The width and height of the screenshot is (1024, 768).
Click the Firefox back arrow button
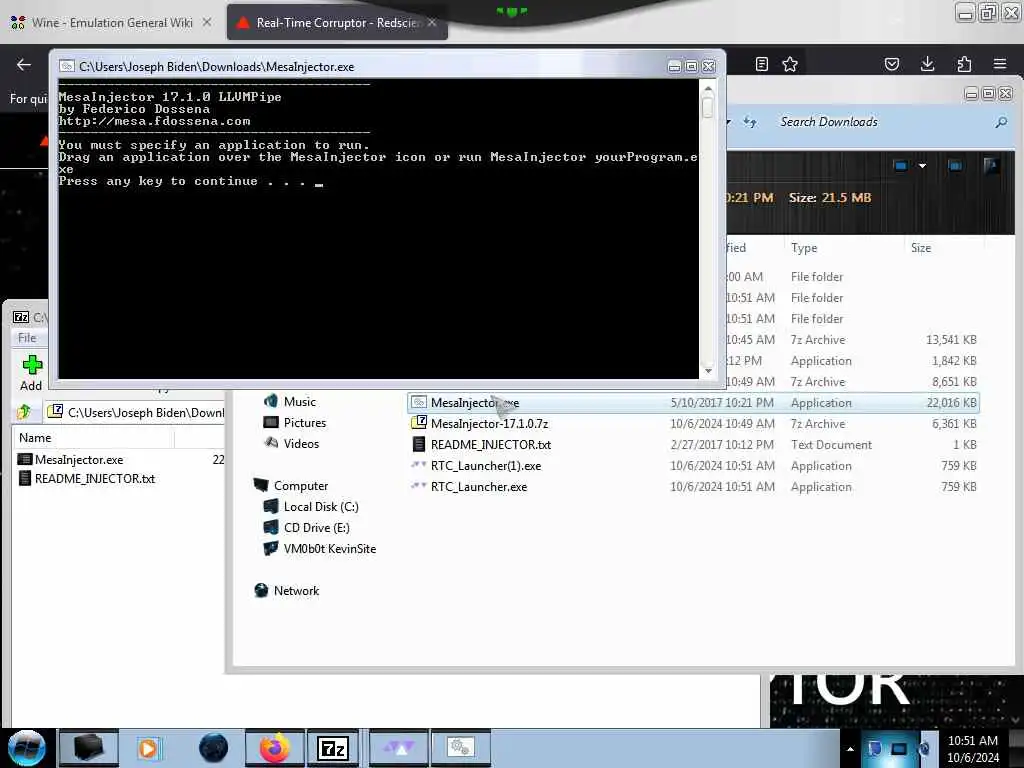pyautogui.click(x=24, y=64)
